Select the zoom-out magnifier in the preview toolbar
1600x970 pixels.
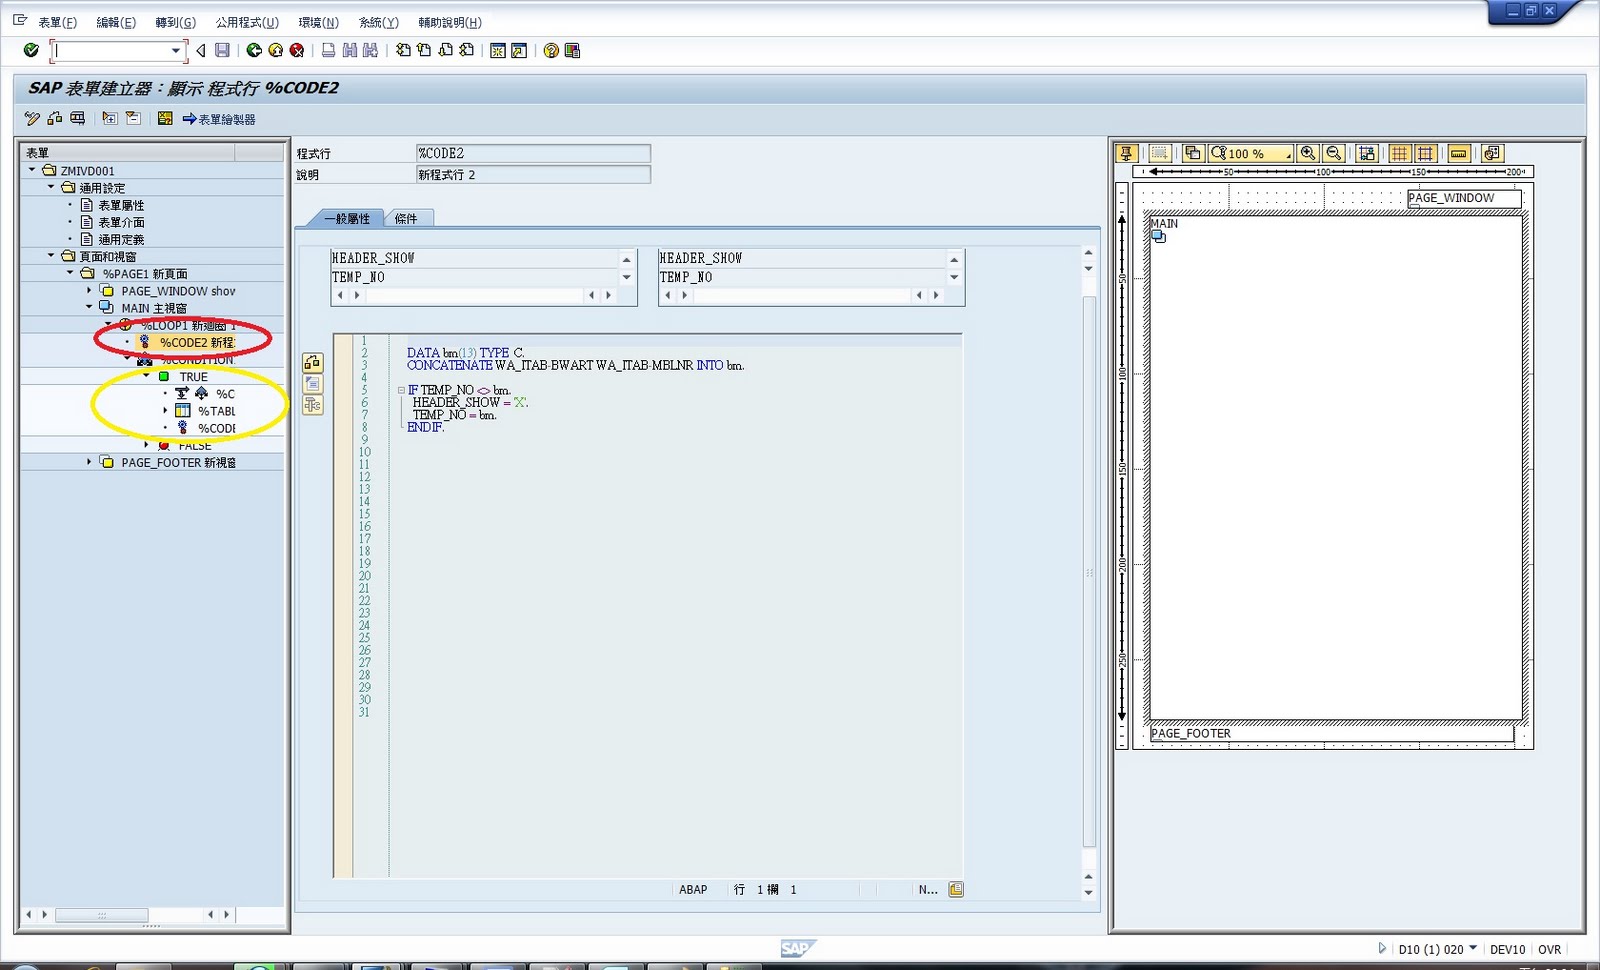1334,154
